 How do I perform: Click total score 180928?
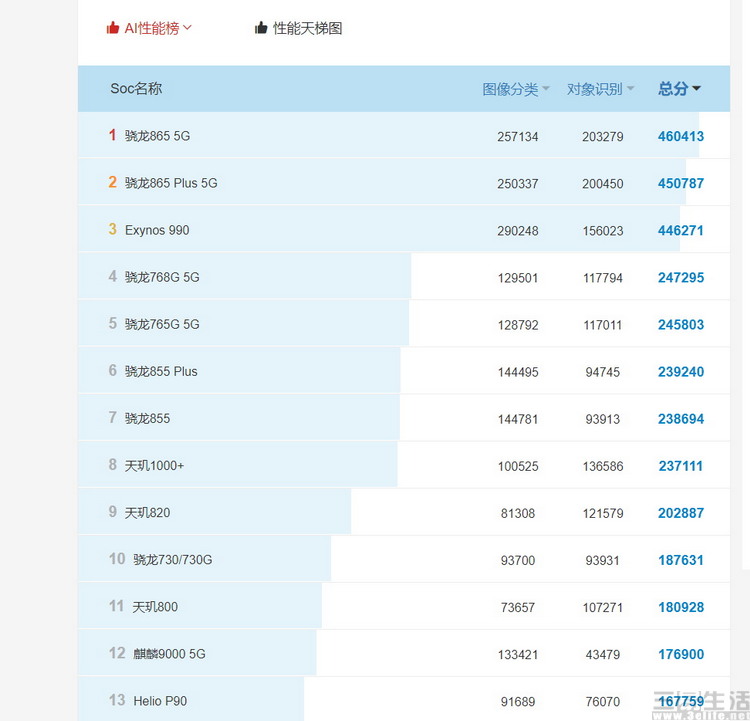[x=681, y=608]
